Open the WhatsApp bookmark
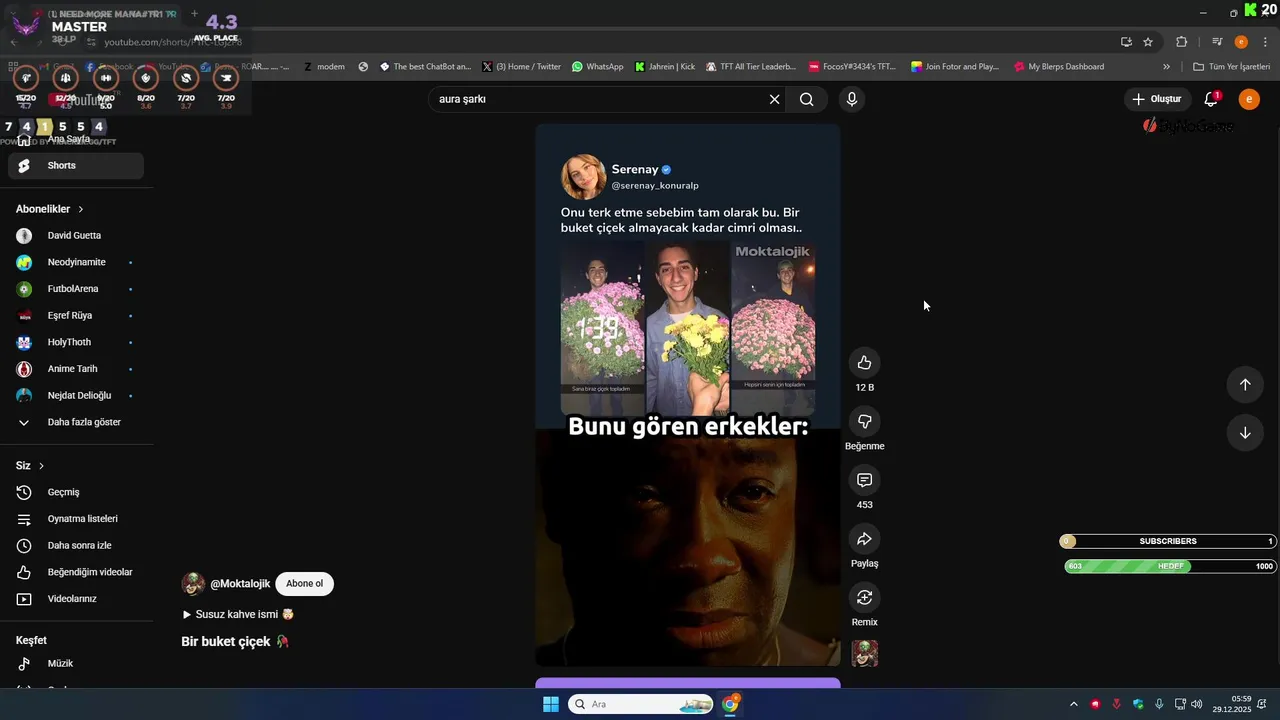This screenshot has height=720, width=1280. (x=598, y=67)
